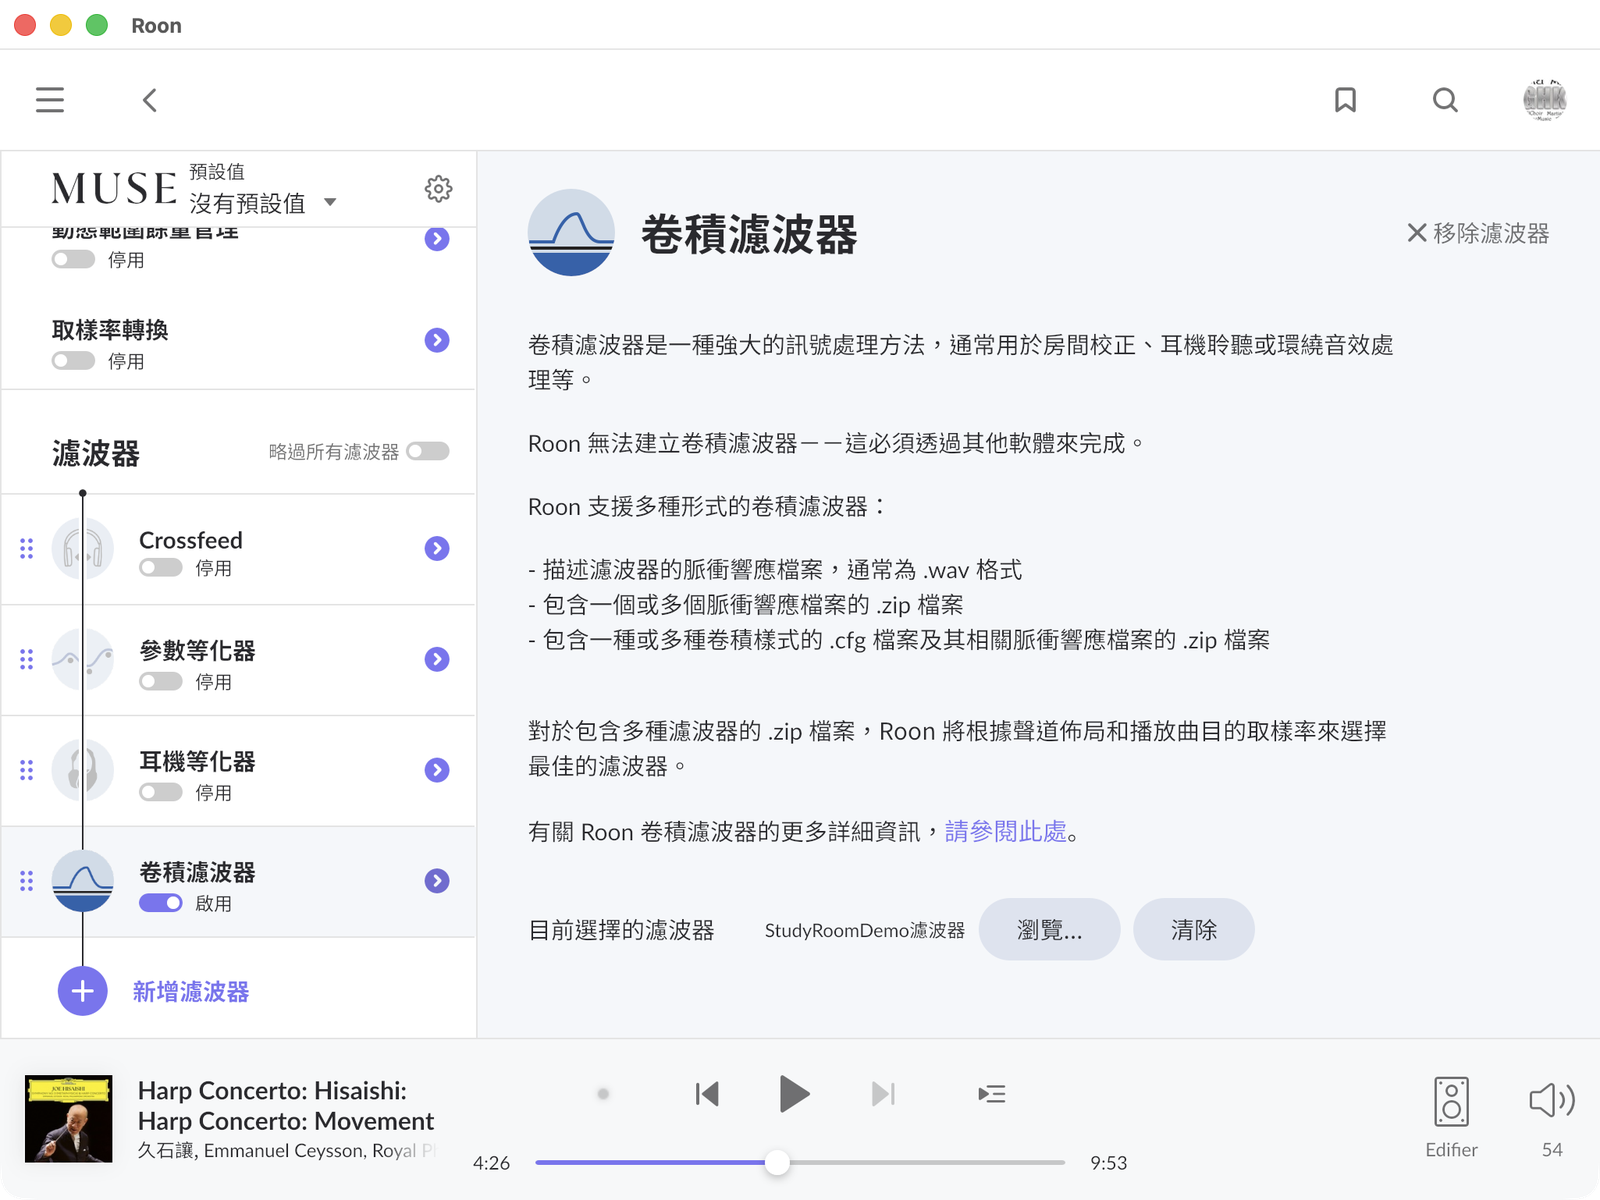Image resolution: width=1600 pixels, height=1200 pixels.
Task: Click the Harp Concerto track title
Action: (x=286, y=1105)
